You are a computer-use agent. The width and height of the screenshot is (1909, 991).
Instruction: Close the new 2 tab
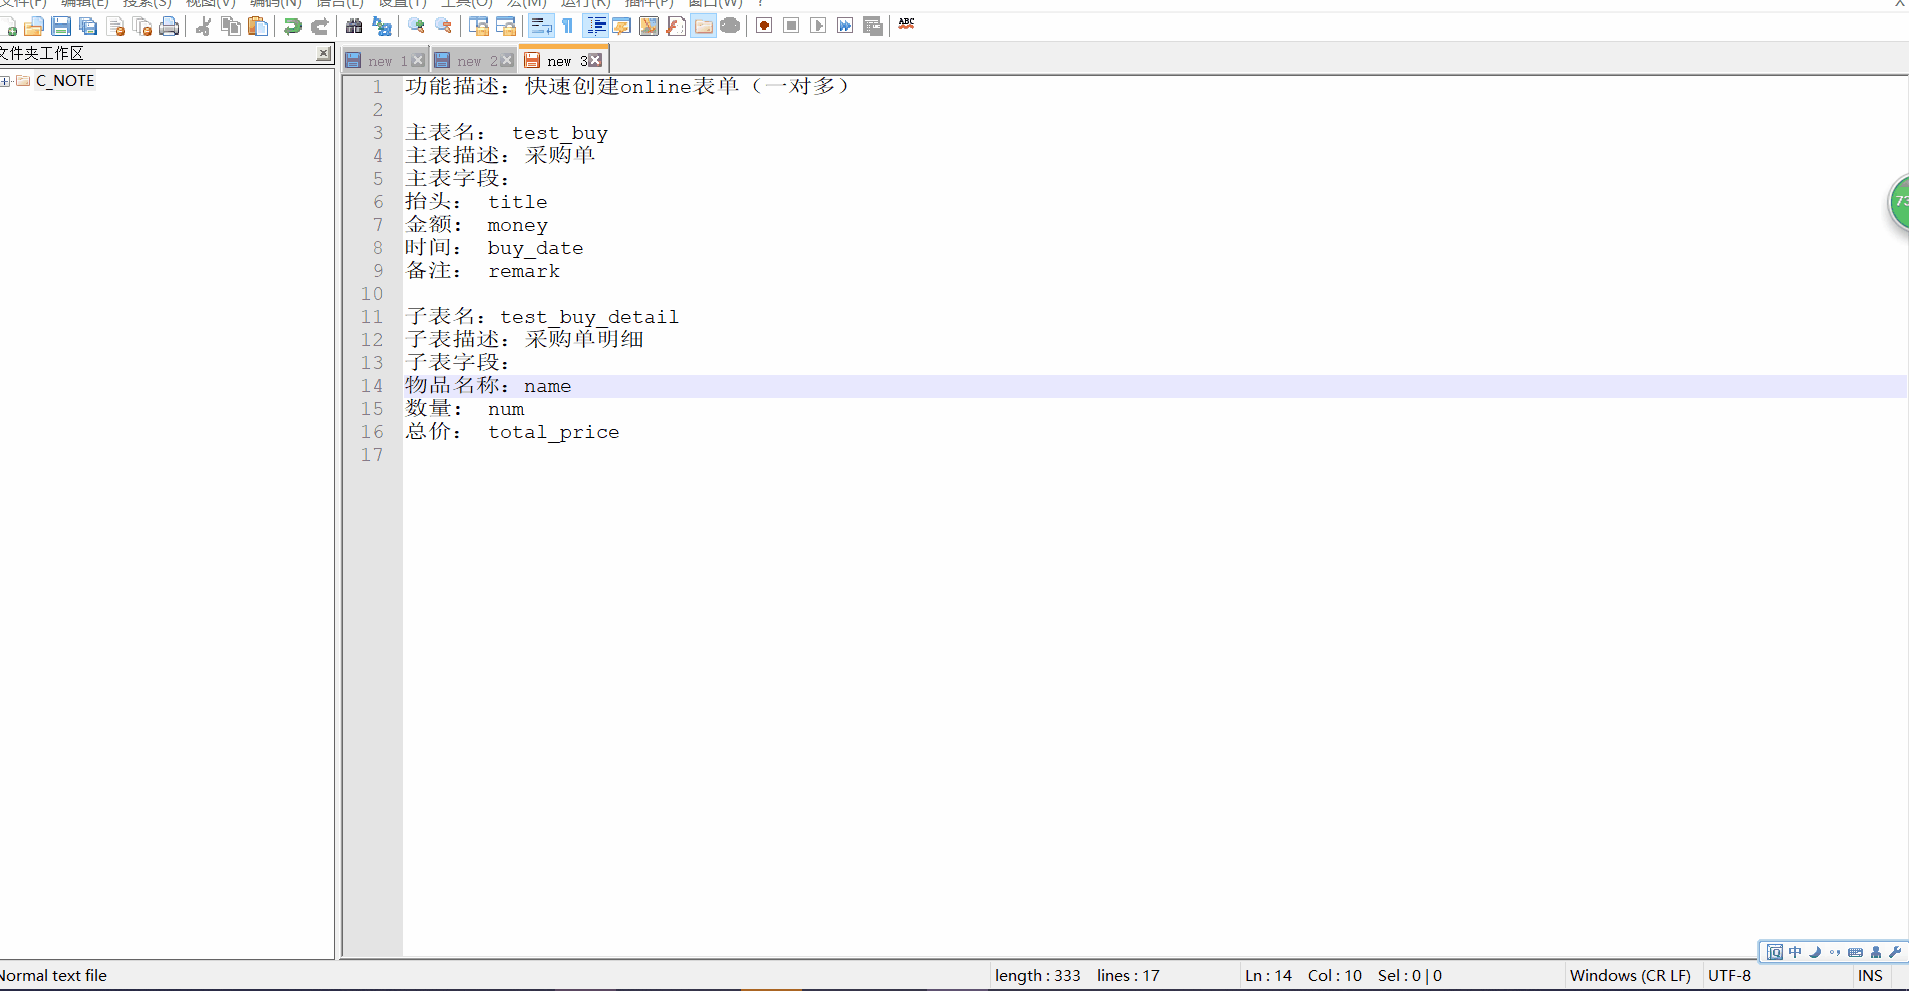pyautogui.click(x=508, y=61)
